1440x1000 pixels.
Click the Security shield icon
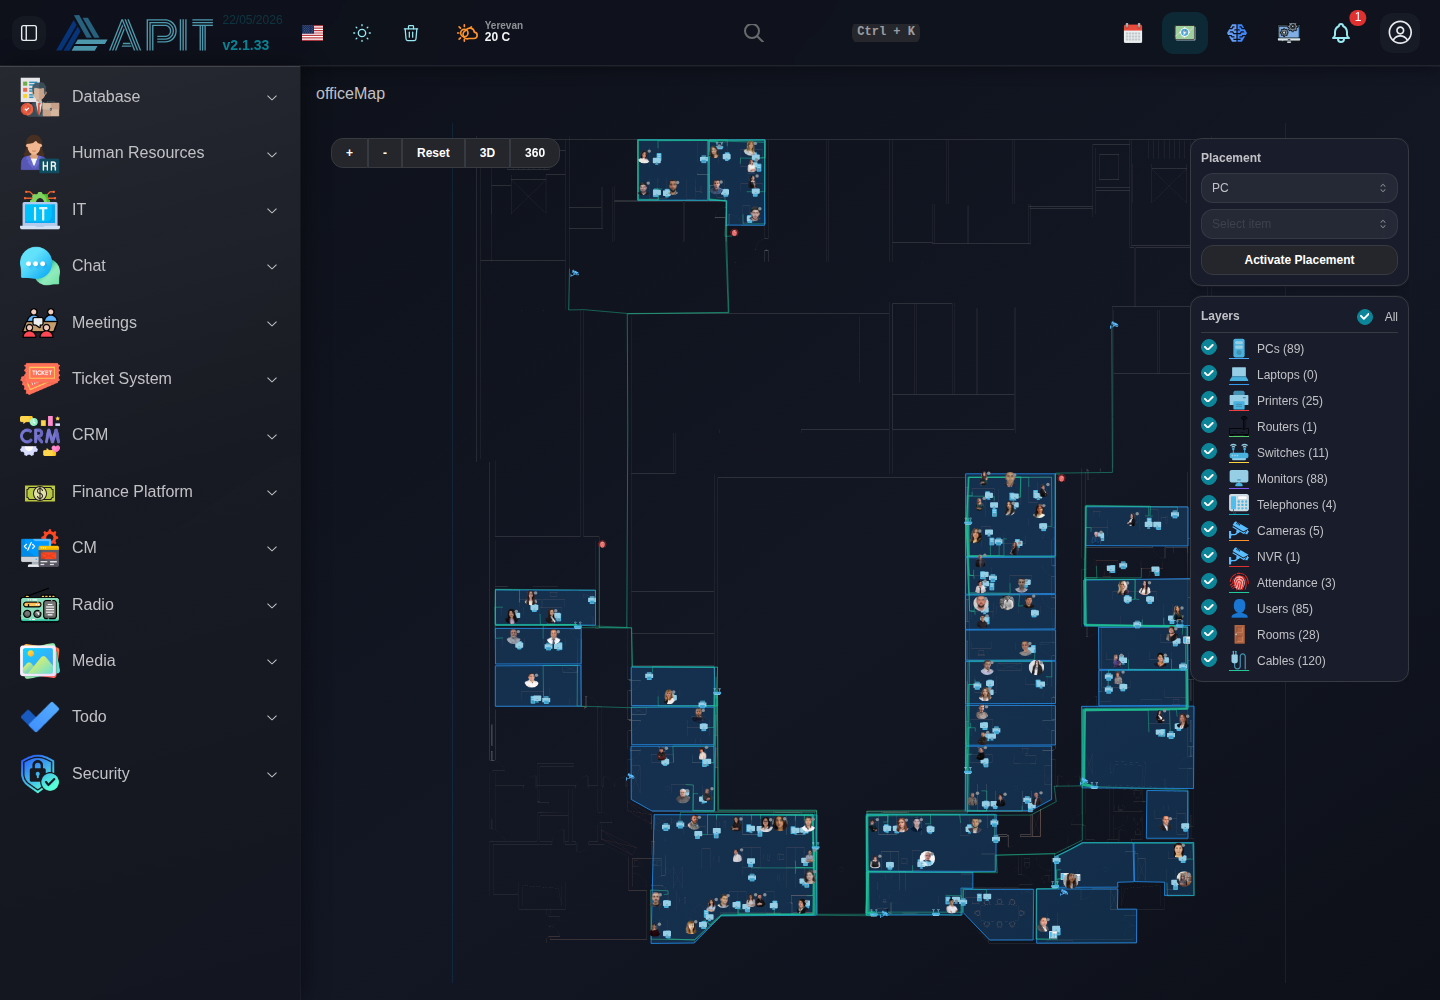(x=40, y=774)
